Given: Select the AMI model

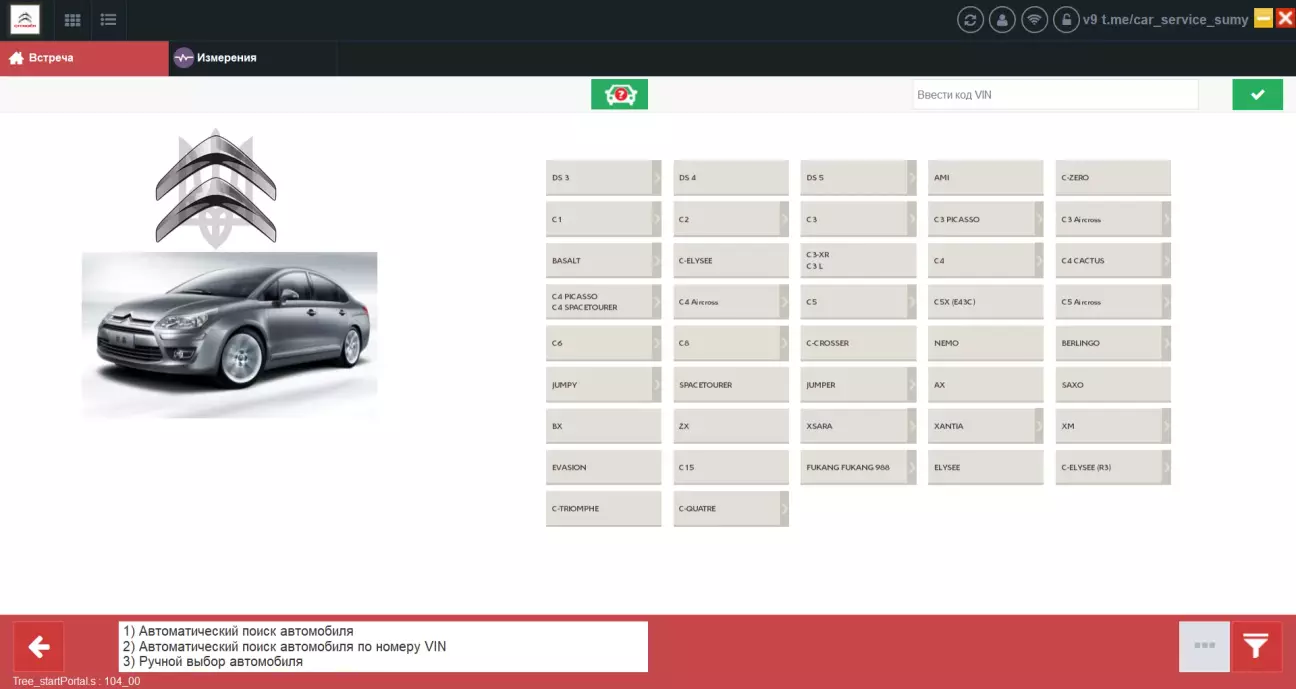Looking at the screenshot, I should (x=985, y=178).
